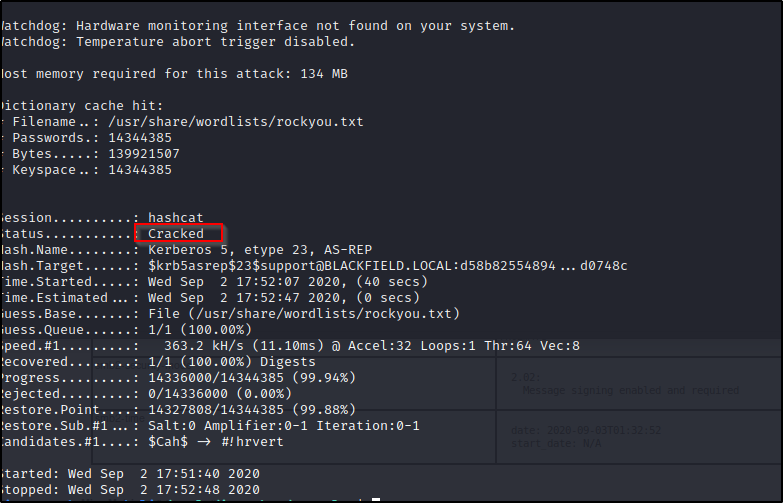Click the rockyou.txt path on the Filename line
This screenshot has height=503, width=783.
click(x=236, y=122)
